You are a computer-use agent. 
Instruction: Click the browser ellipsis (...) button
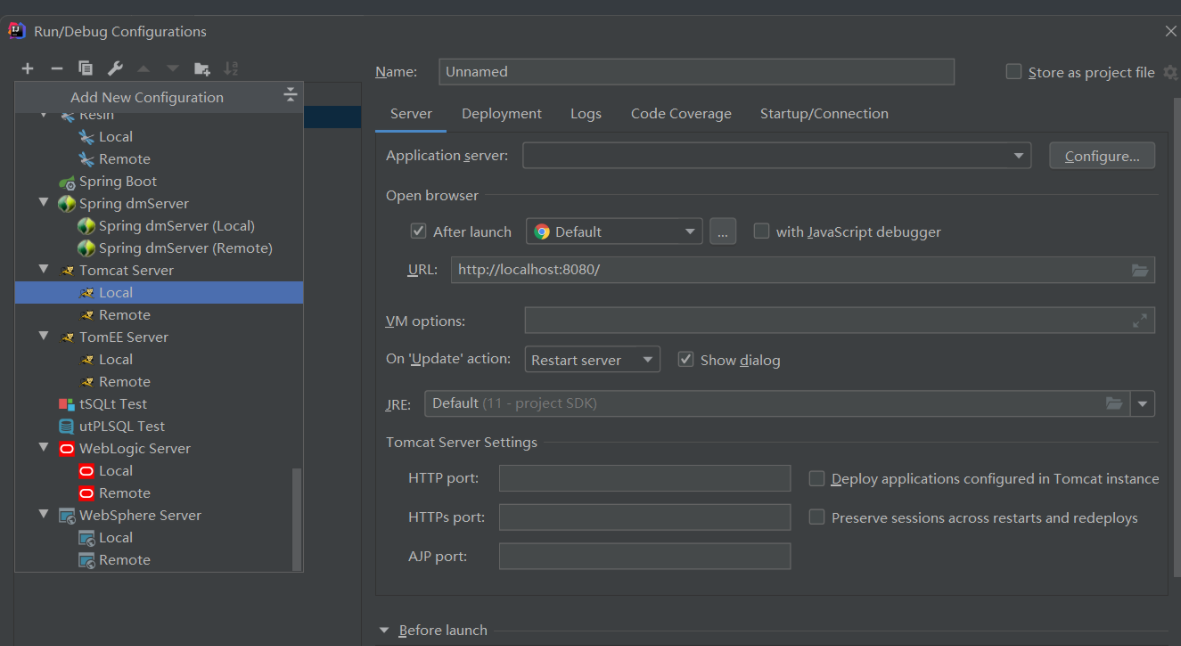(723, 232)
